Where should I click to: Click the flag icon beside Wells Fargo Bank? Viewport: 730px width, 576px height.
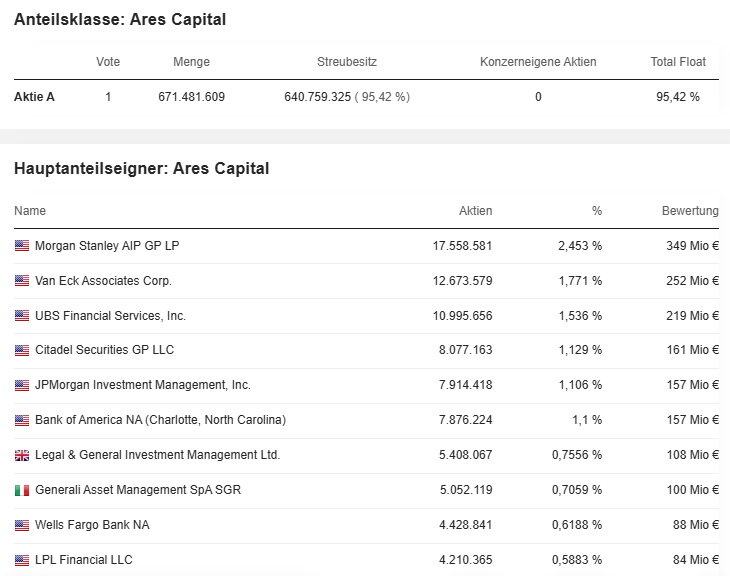(x=22, y=525)
